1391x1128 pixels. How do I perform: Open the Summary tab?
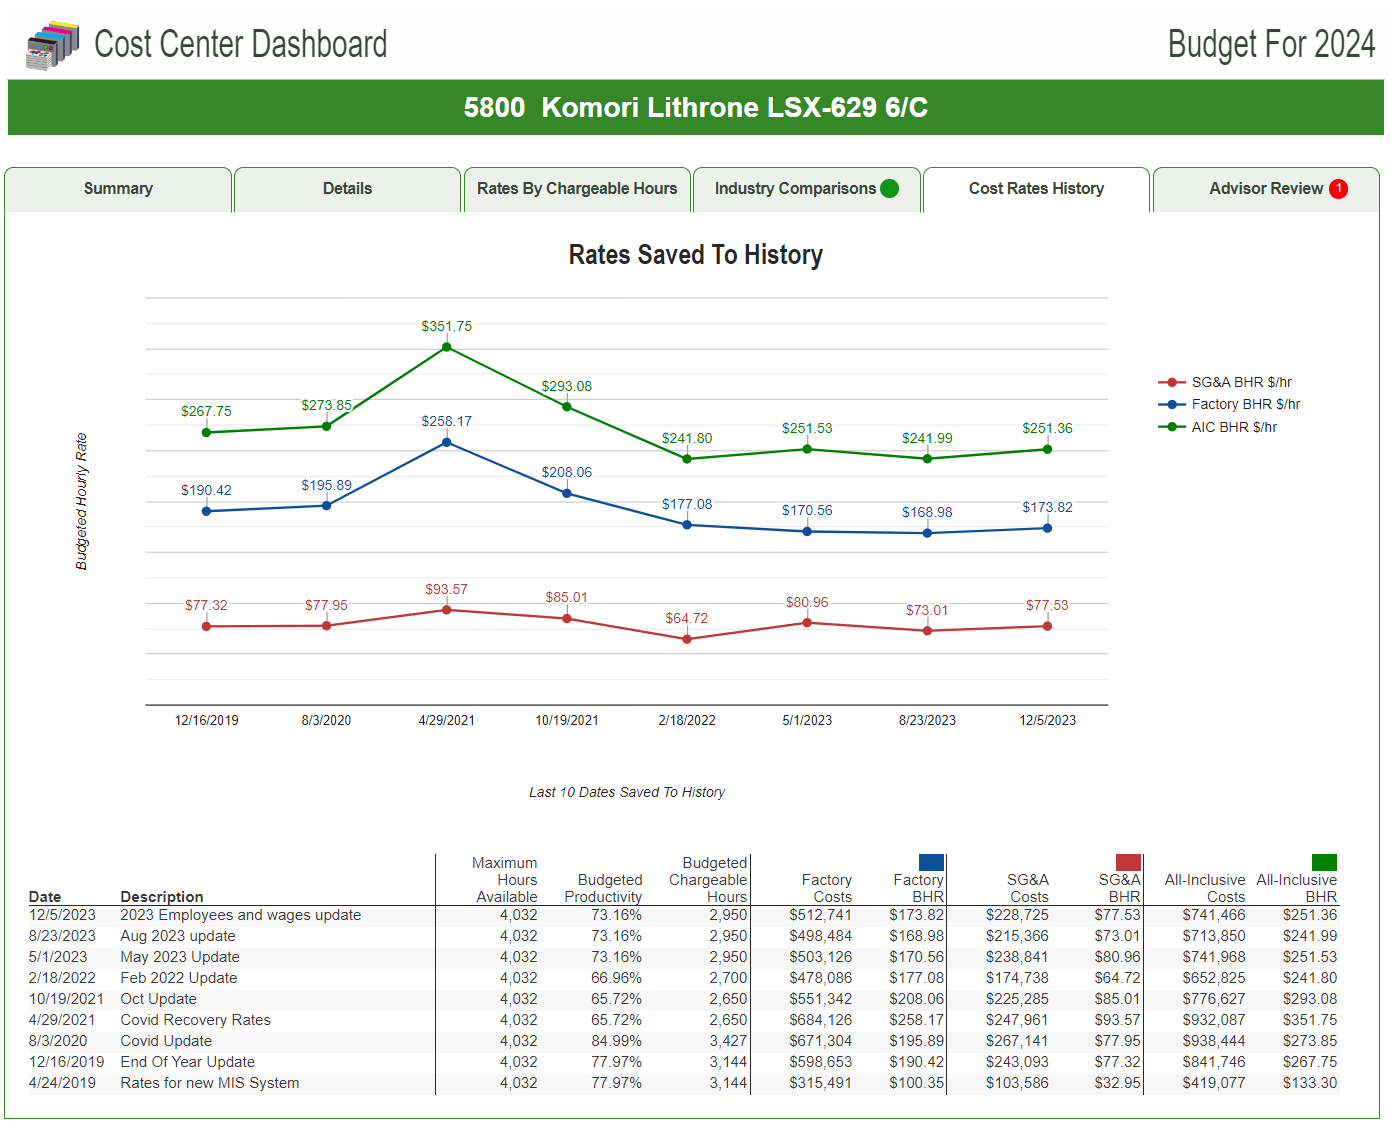coord(118,189)
